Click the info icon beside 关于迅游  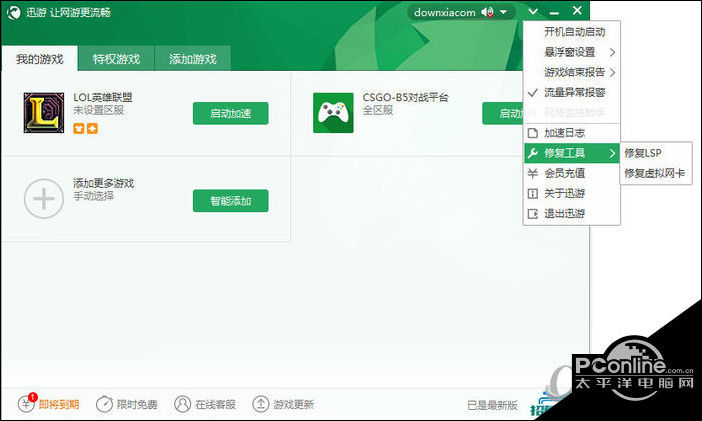(x=533, y=193)
